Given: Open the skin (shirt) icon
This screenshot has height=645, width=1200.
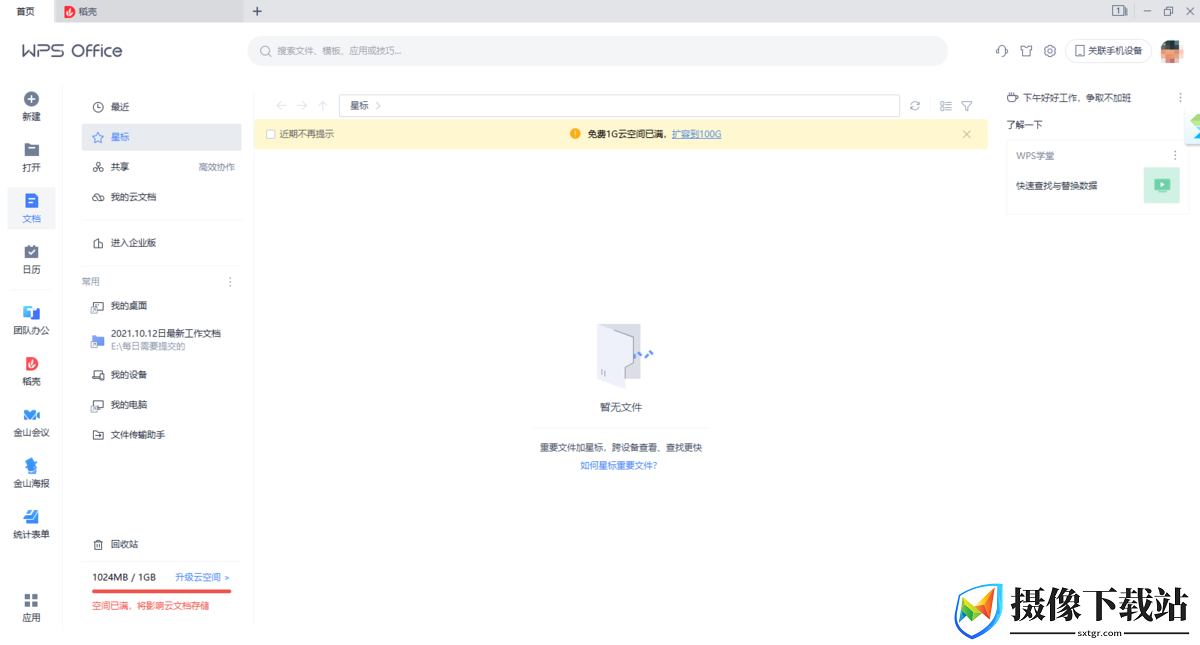Looking at the screenshot, I should tap(1026, 51).
